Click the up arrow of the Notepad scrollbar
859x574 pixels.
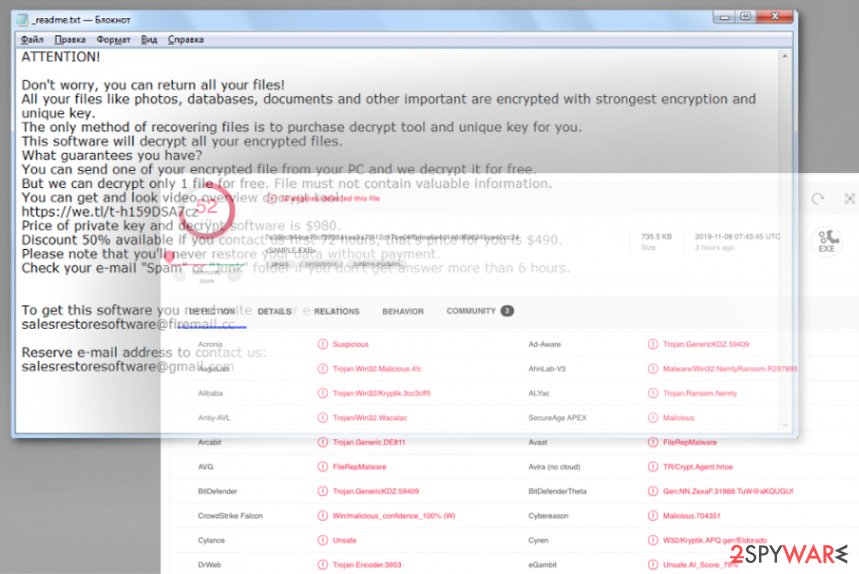tap(784, 56)
